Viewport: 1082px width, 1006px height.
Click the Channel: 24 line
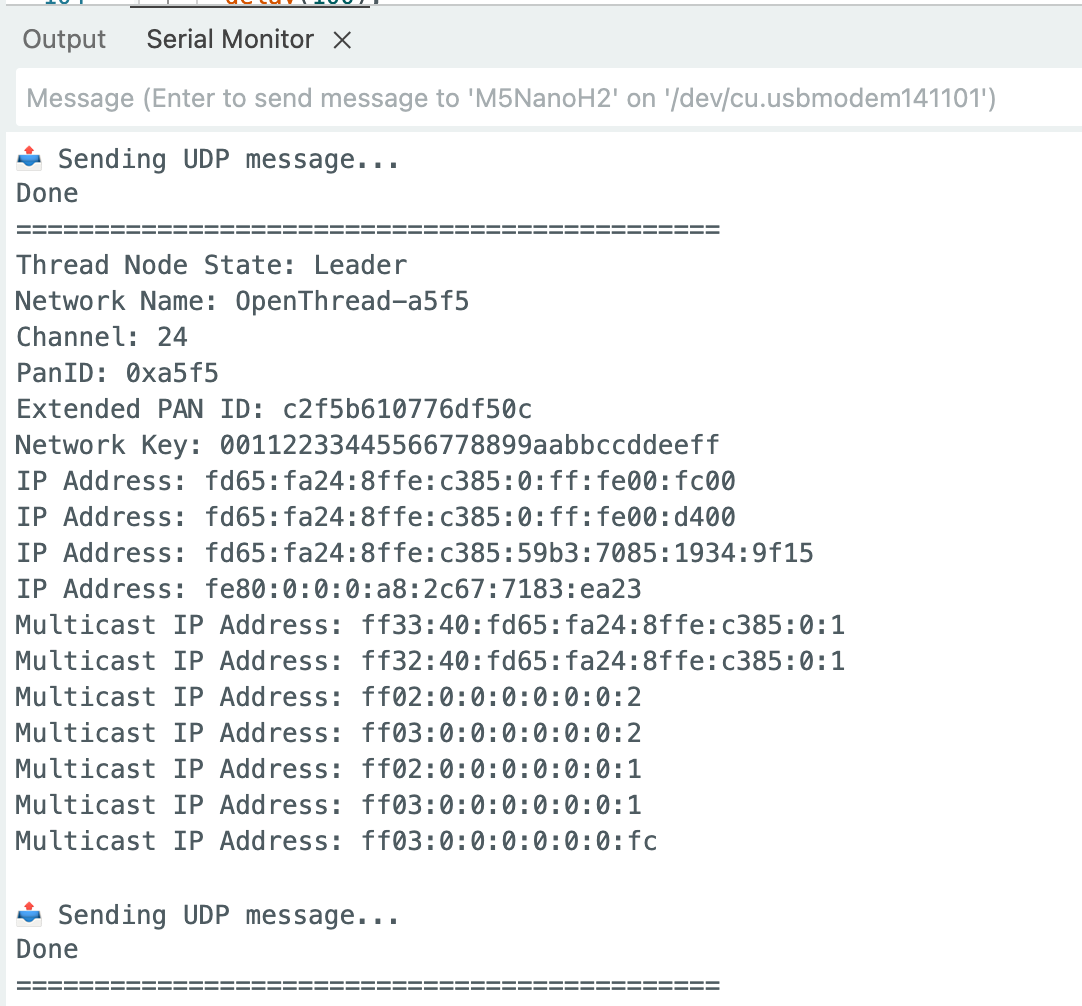102,337
